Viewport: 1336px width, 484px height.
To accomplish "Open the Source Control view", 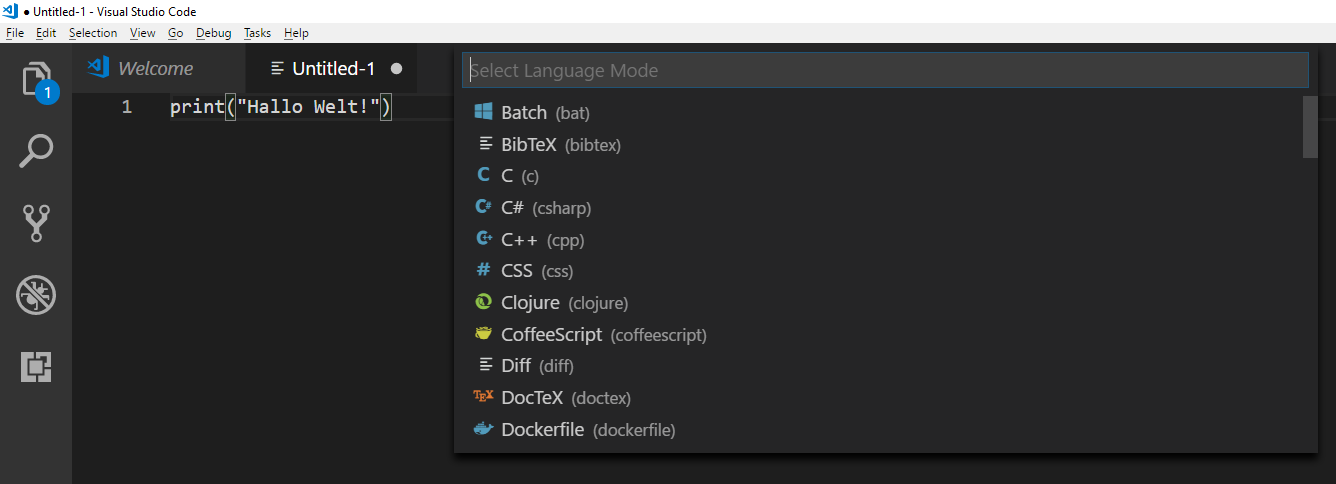I will coord(36,223).
